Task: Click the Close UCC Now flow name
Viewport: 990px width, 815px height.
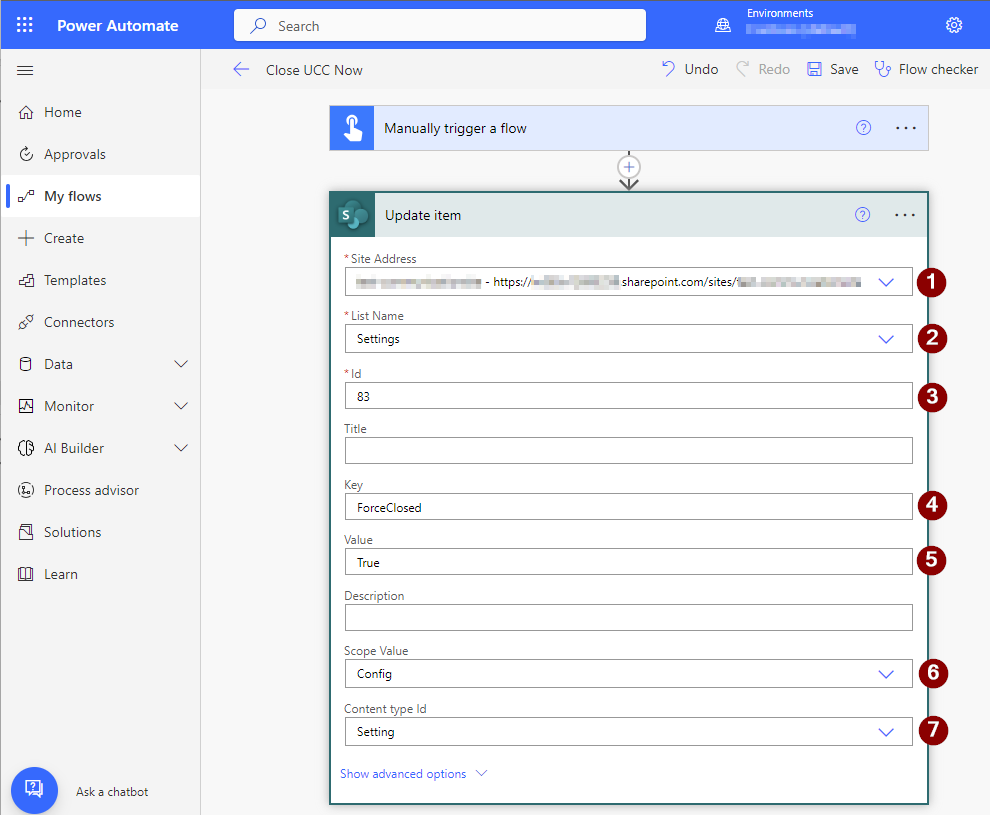Action: click(x=314, y=70)
